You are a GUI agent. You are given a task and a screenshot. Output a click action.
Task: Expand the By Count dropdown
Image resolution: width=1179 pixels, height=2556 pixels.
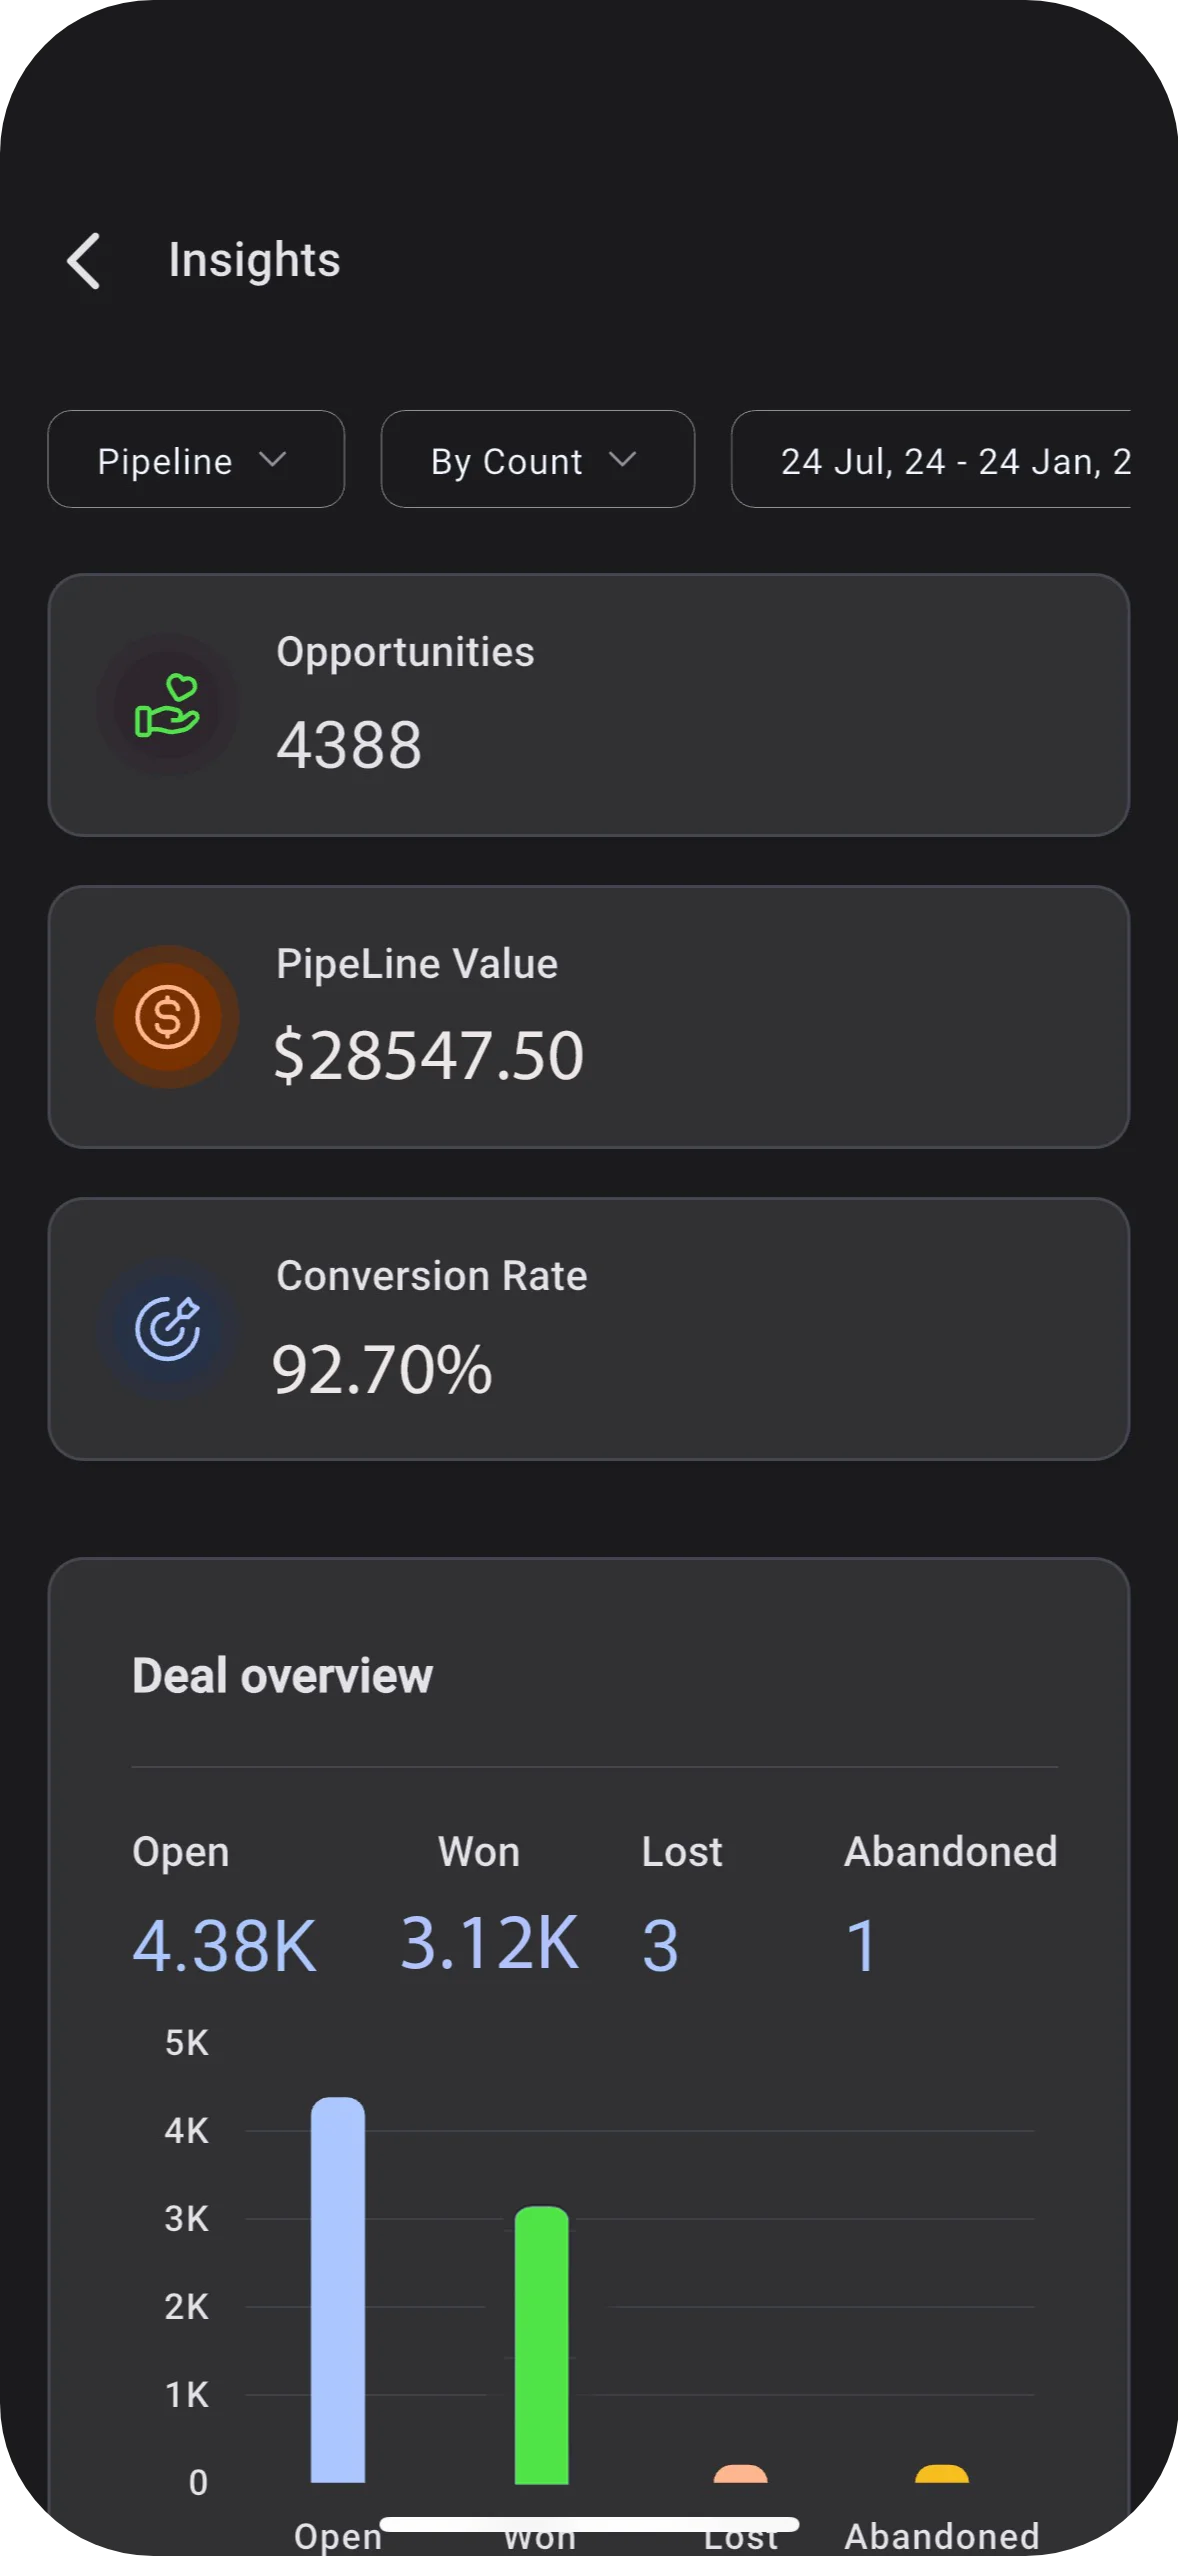point(538,459)
